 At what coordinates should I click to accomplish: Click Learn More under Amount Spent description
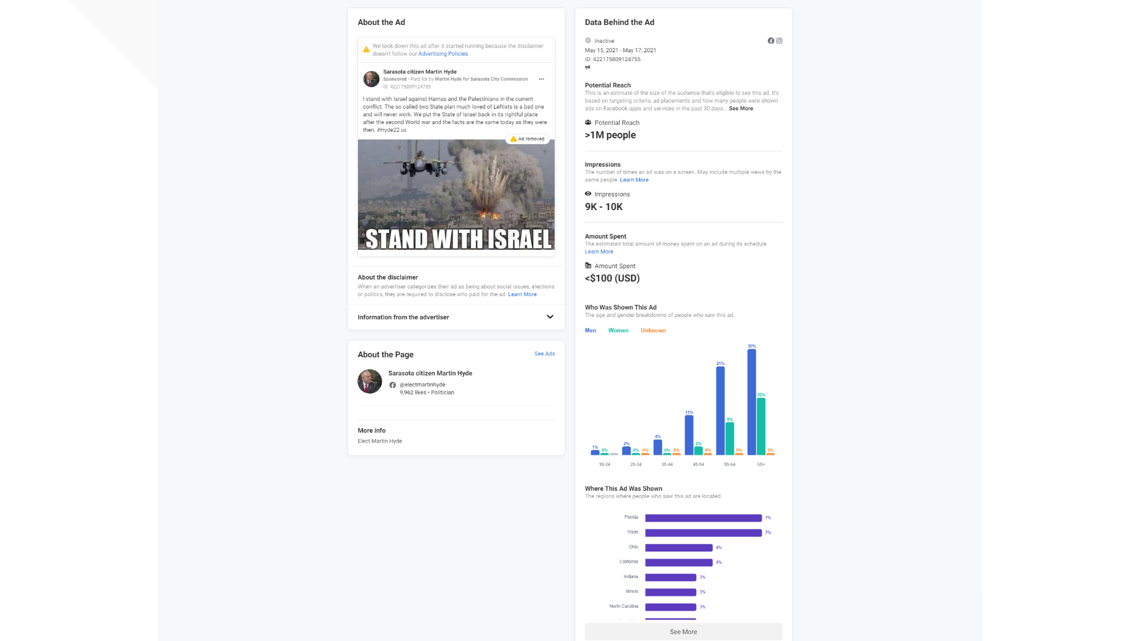(599, 251)
